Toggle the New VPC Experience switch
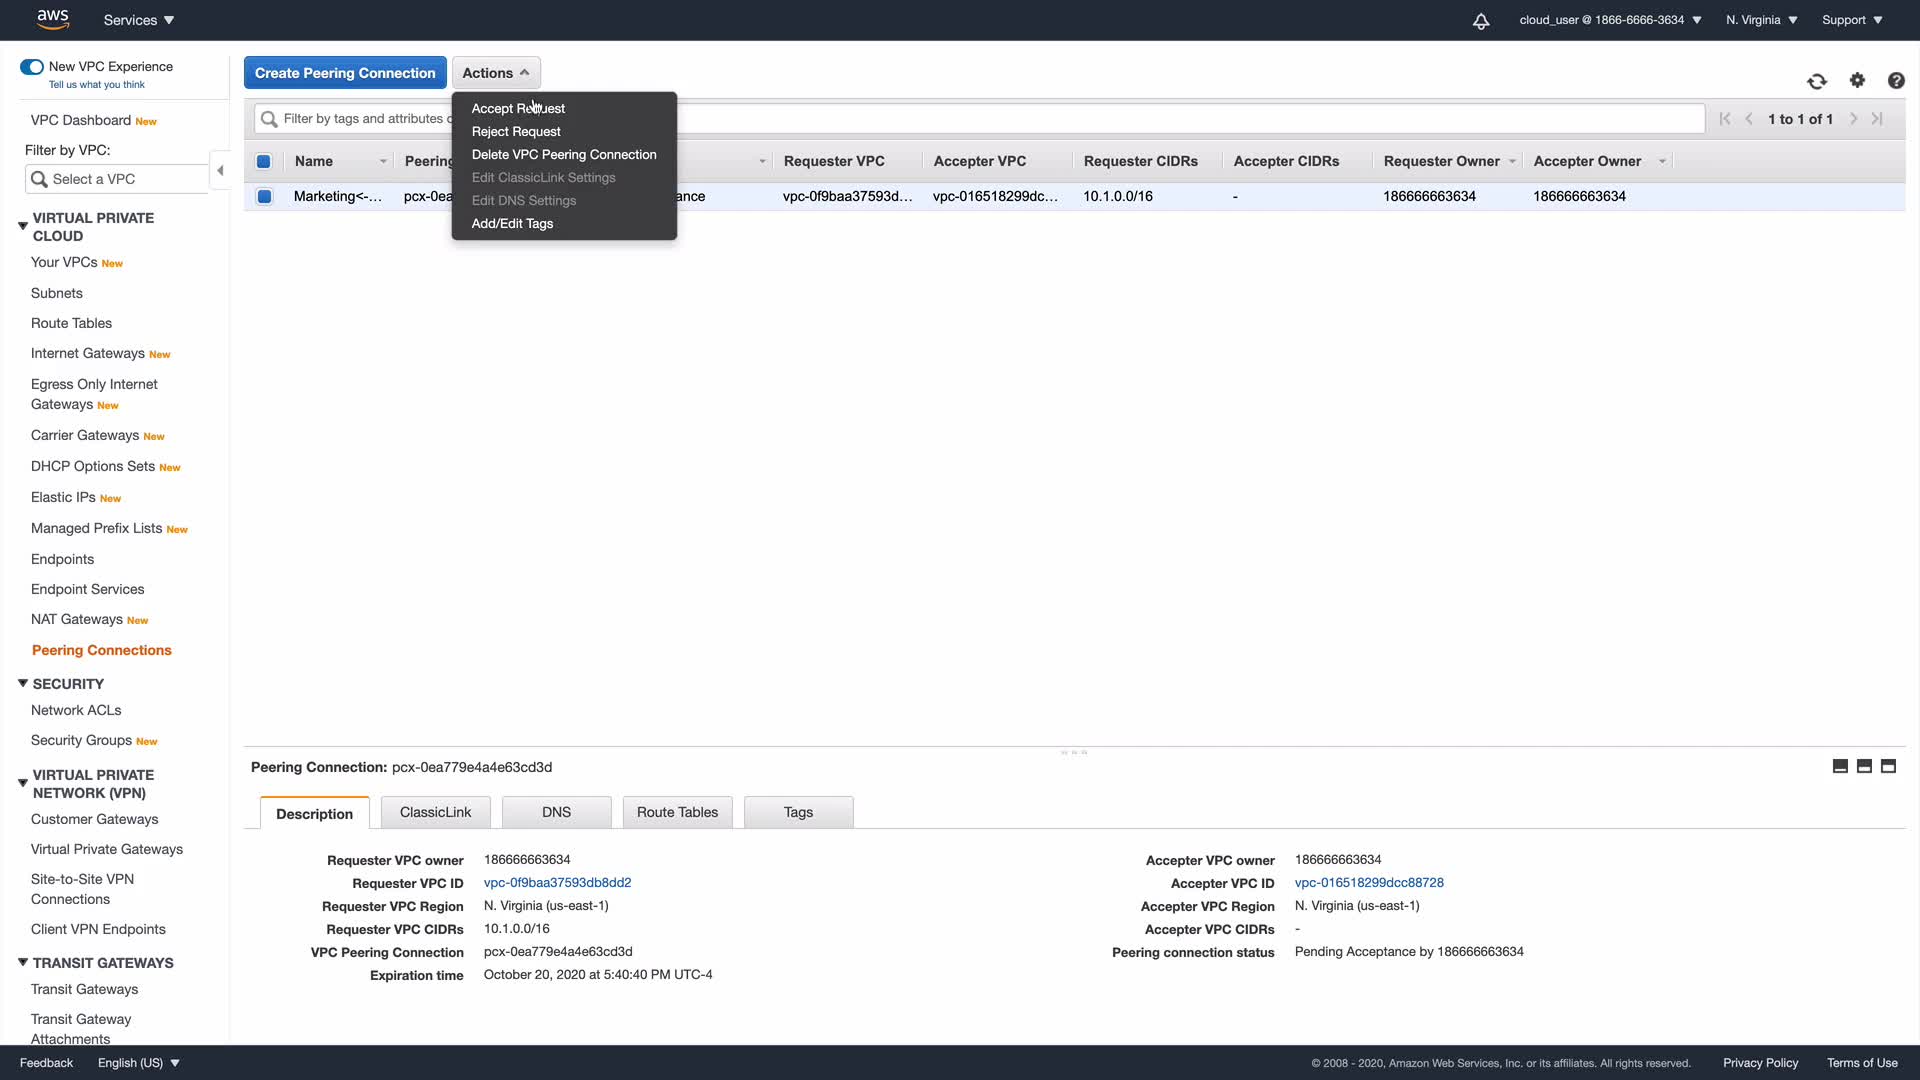The width and height of the screenshot is (1920, 1080). pos(32,67)
